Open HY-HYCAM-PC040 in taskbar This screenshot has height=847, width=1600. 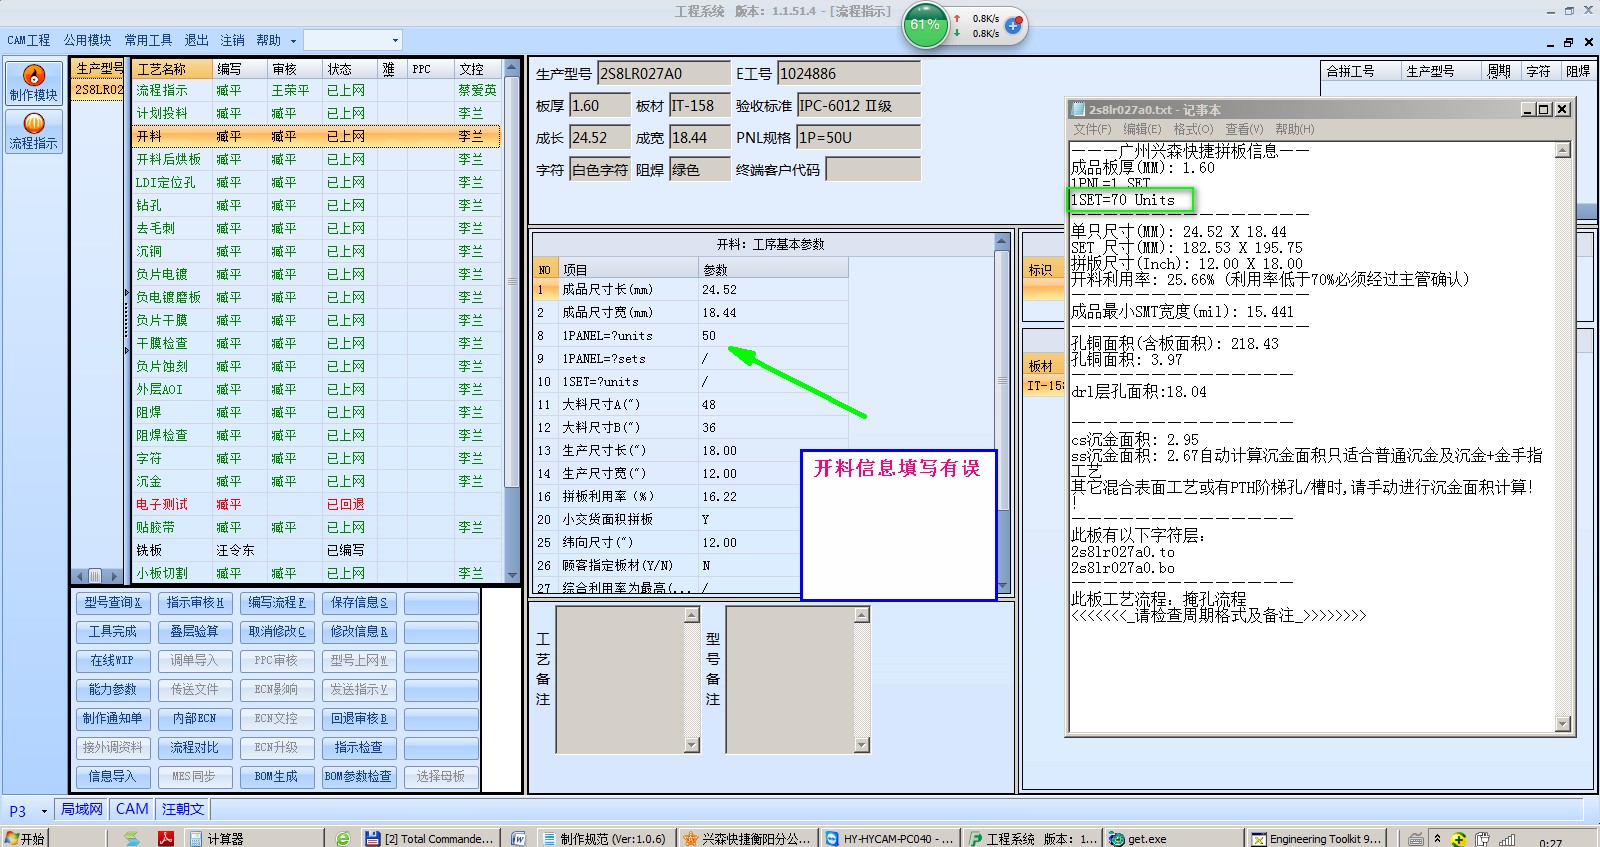(x=889, y=838)
